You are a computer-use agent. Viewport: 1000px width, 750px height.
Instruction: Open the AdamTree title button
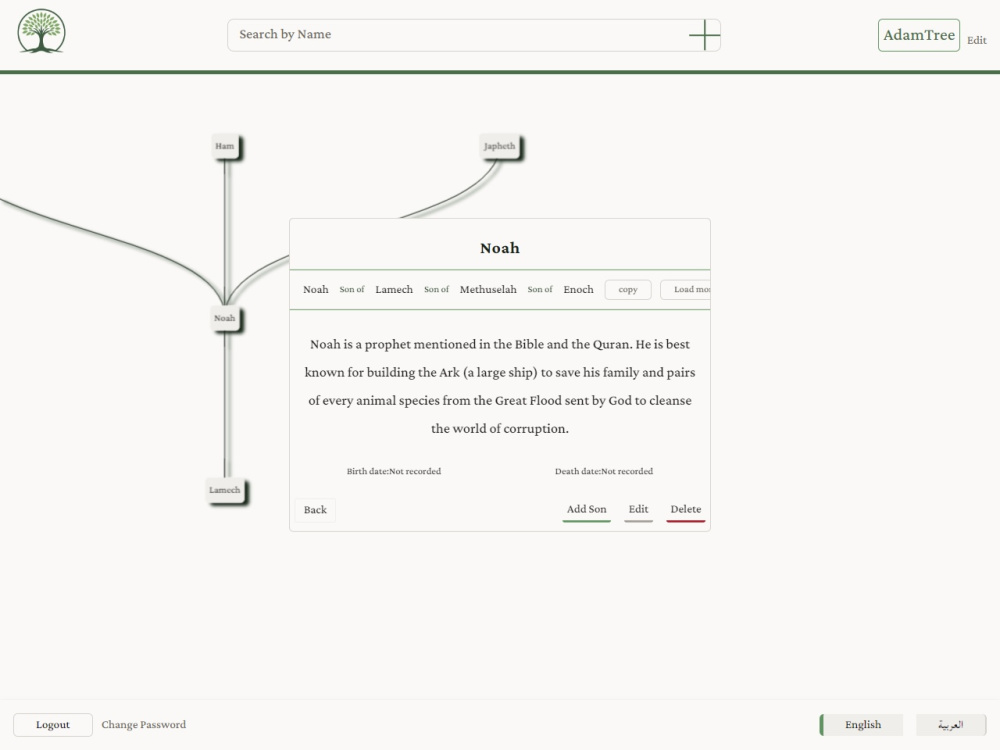pyautogui.click(x=918, y=35)
